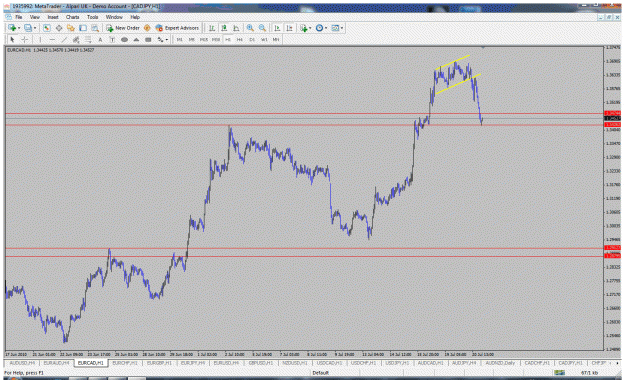
Task: Select the D1 timeframe button
Action: pyautogui.click(x=252, y=39)
